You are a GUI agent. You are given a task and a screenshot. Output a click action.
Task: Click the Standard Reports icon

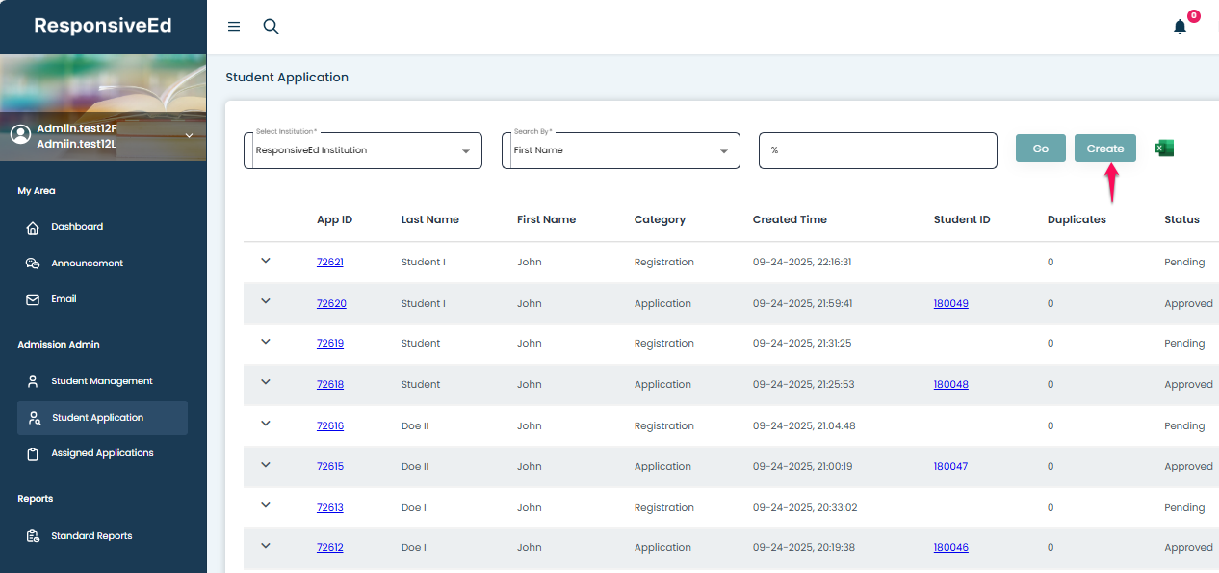(32, 536)
